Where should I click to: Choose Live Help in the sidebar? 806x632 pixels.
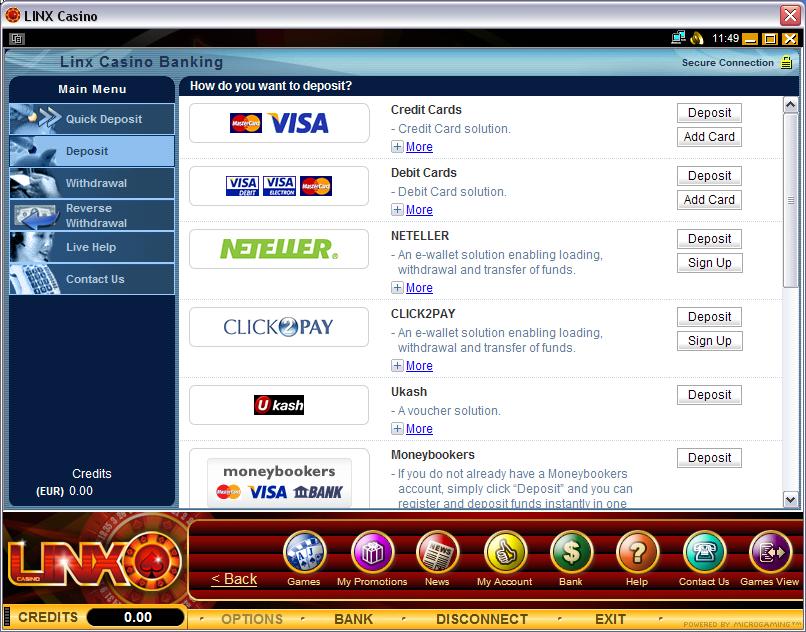[x=92, y=247]
